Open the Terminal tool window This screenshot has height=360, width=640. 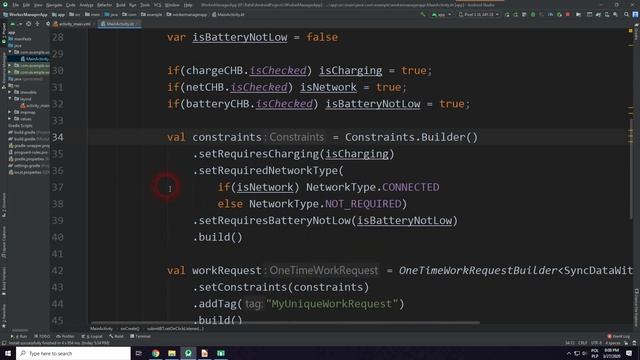(x=140, y=336)
